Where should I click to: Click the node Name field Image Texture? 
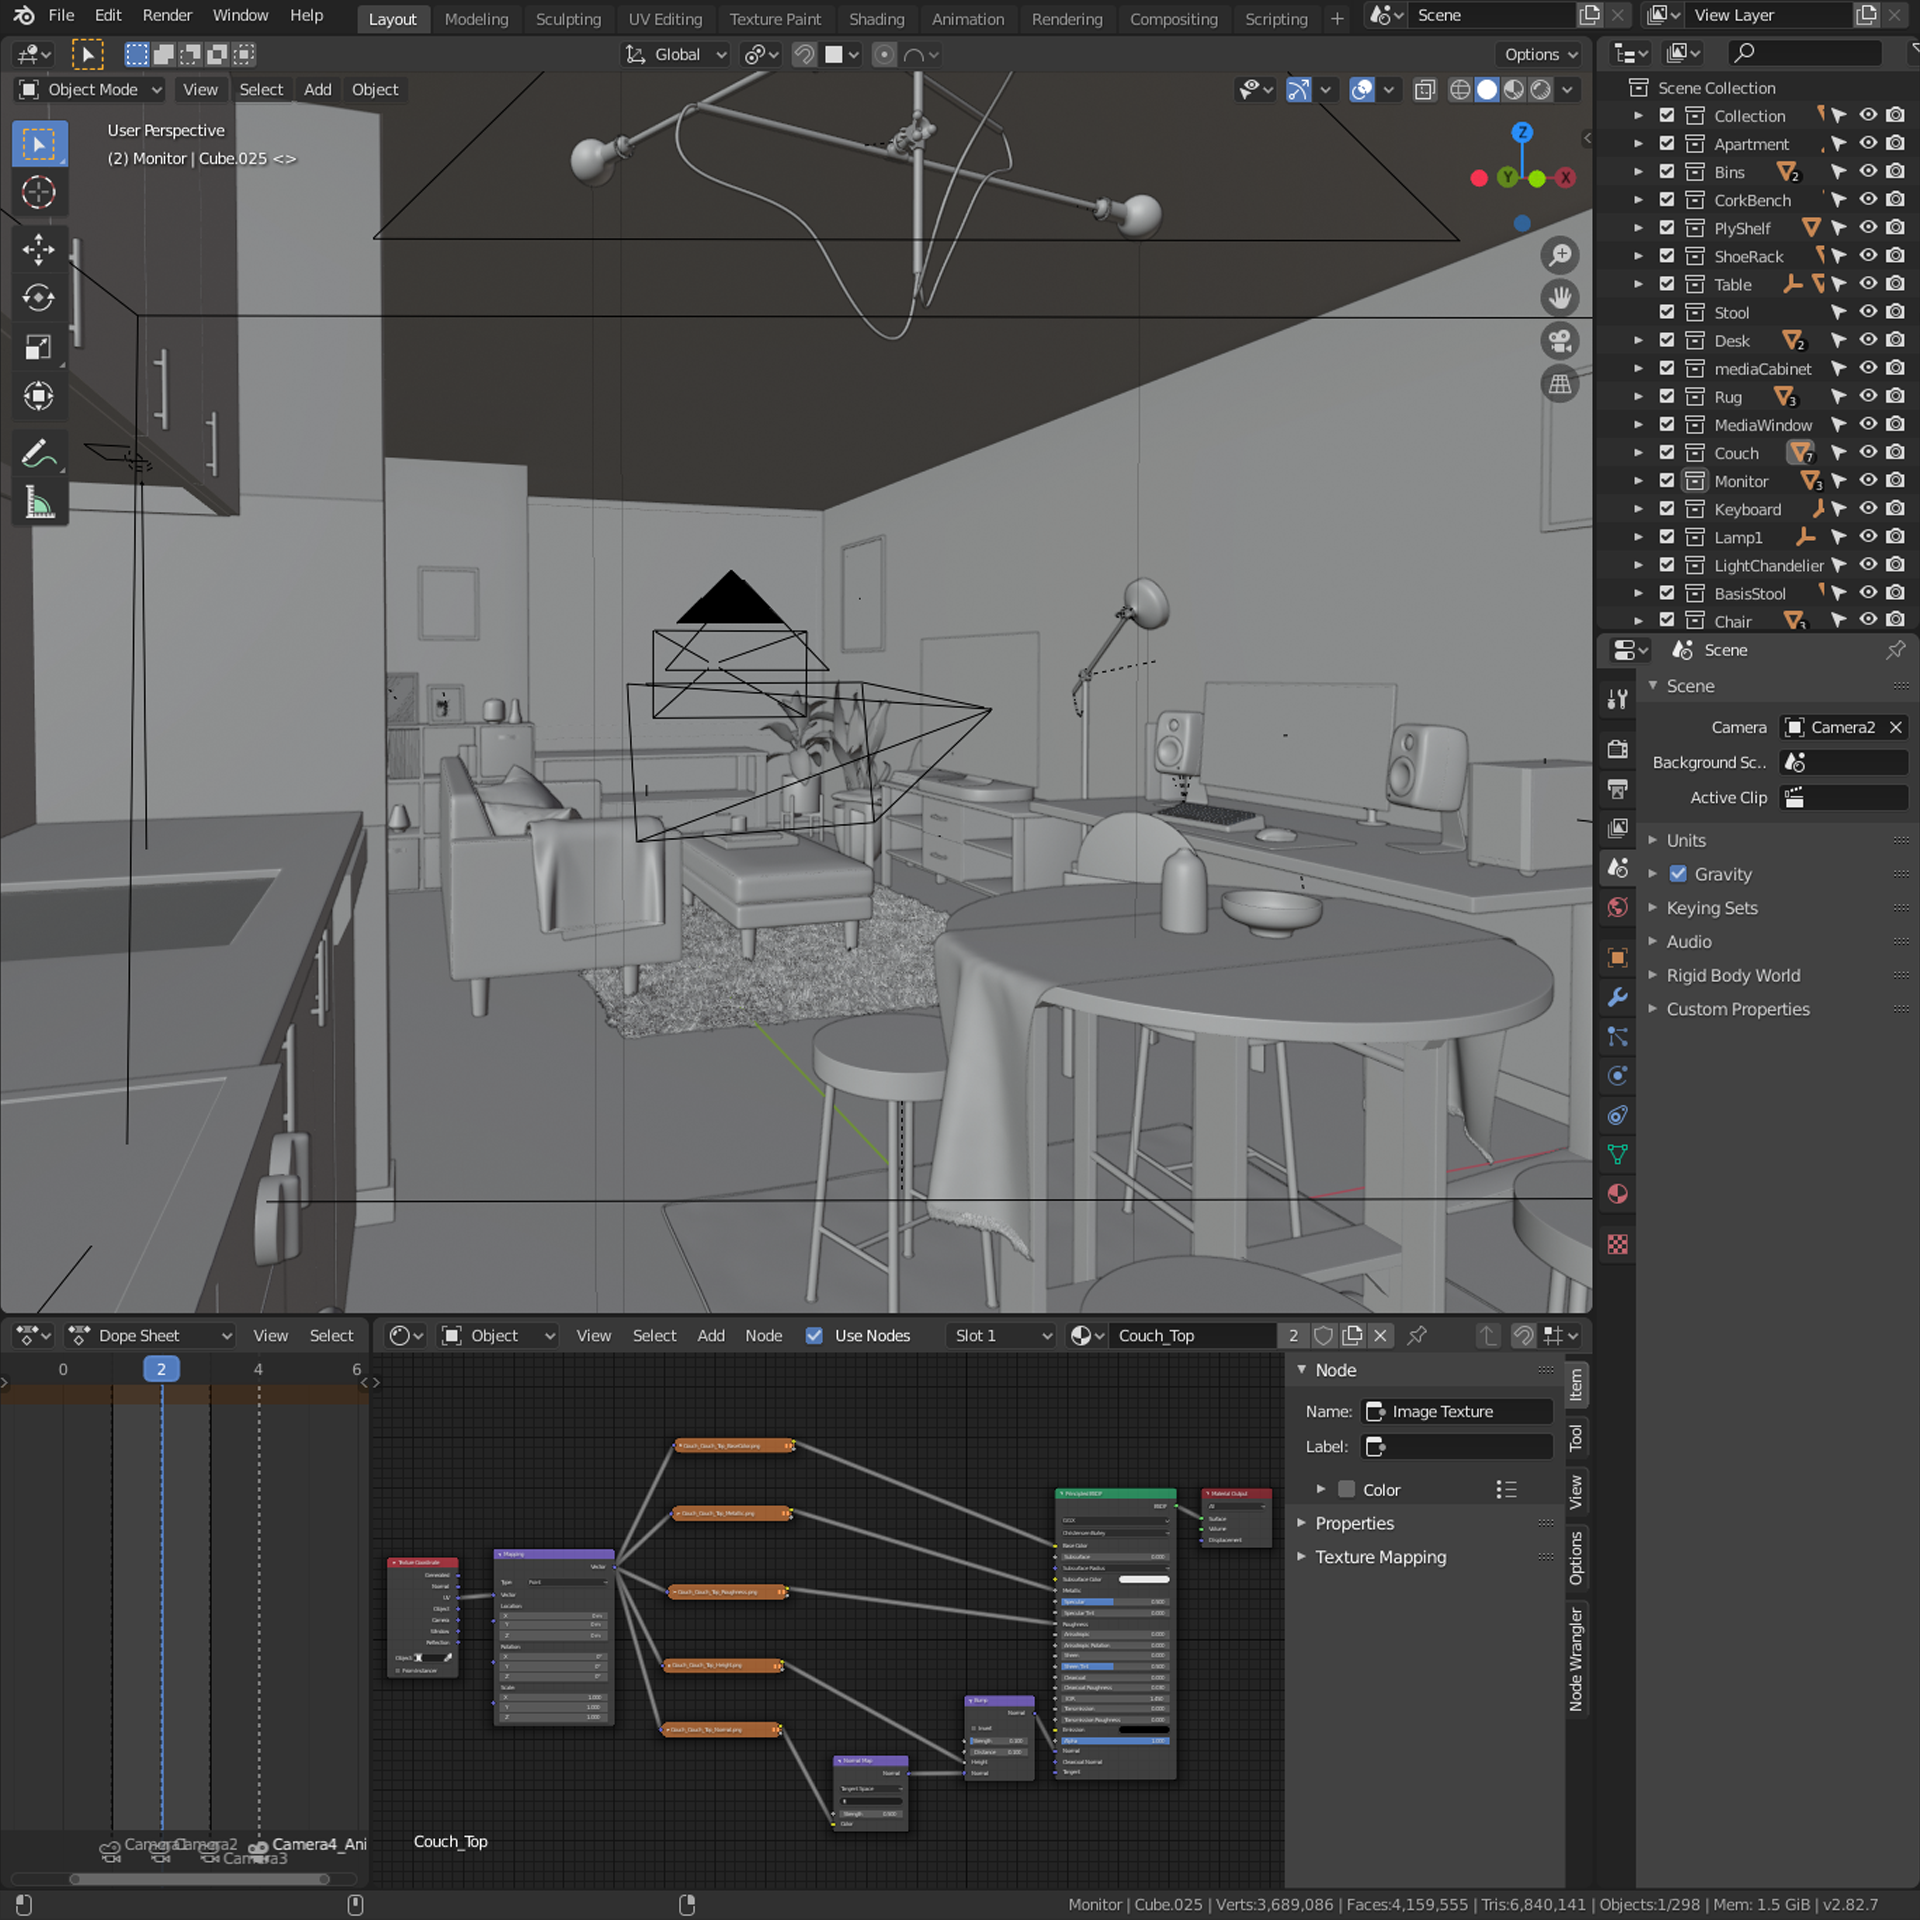coord(1458,1411)
